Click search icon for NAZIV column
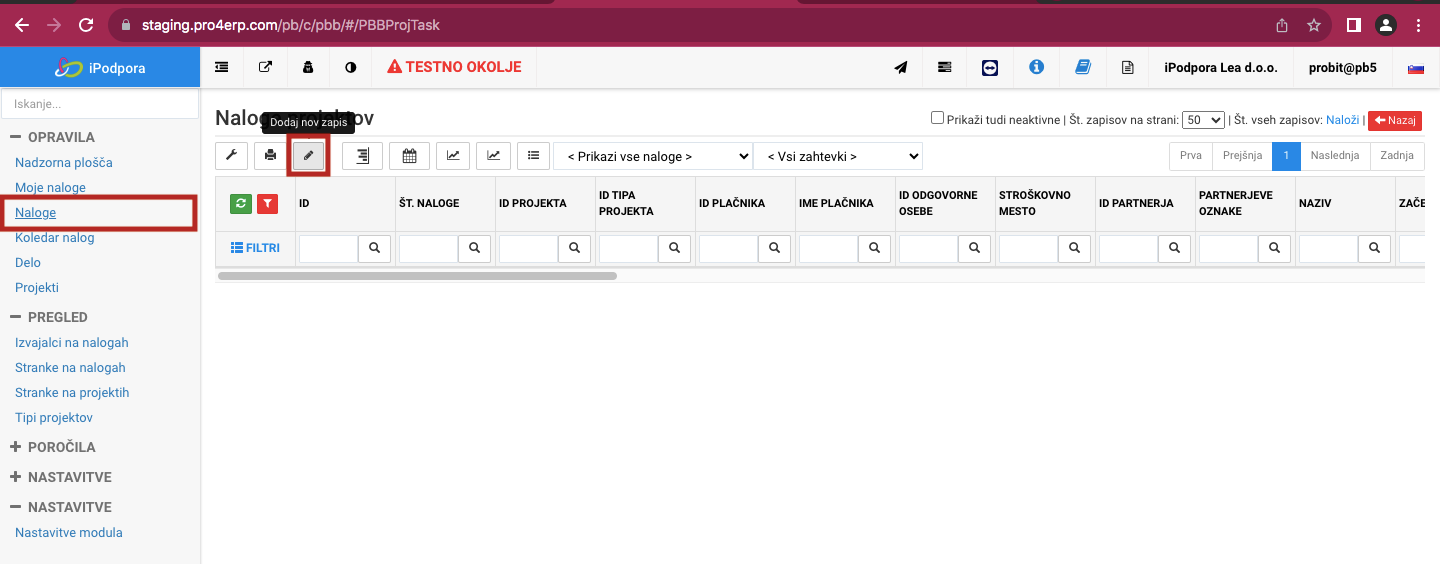 [x=1374, y=249]
